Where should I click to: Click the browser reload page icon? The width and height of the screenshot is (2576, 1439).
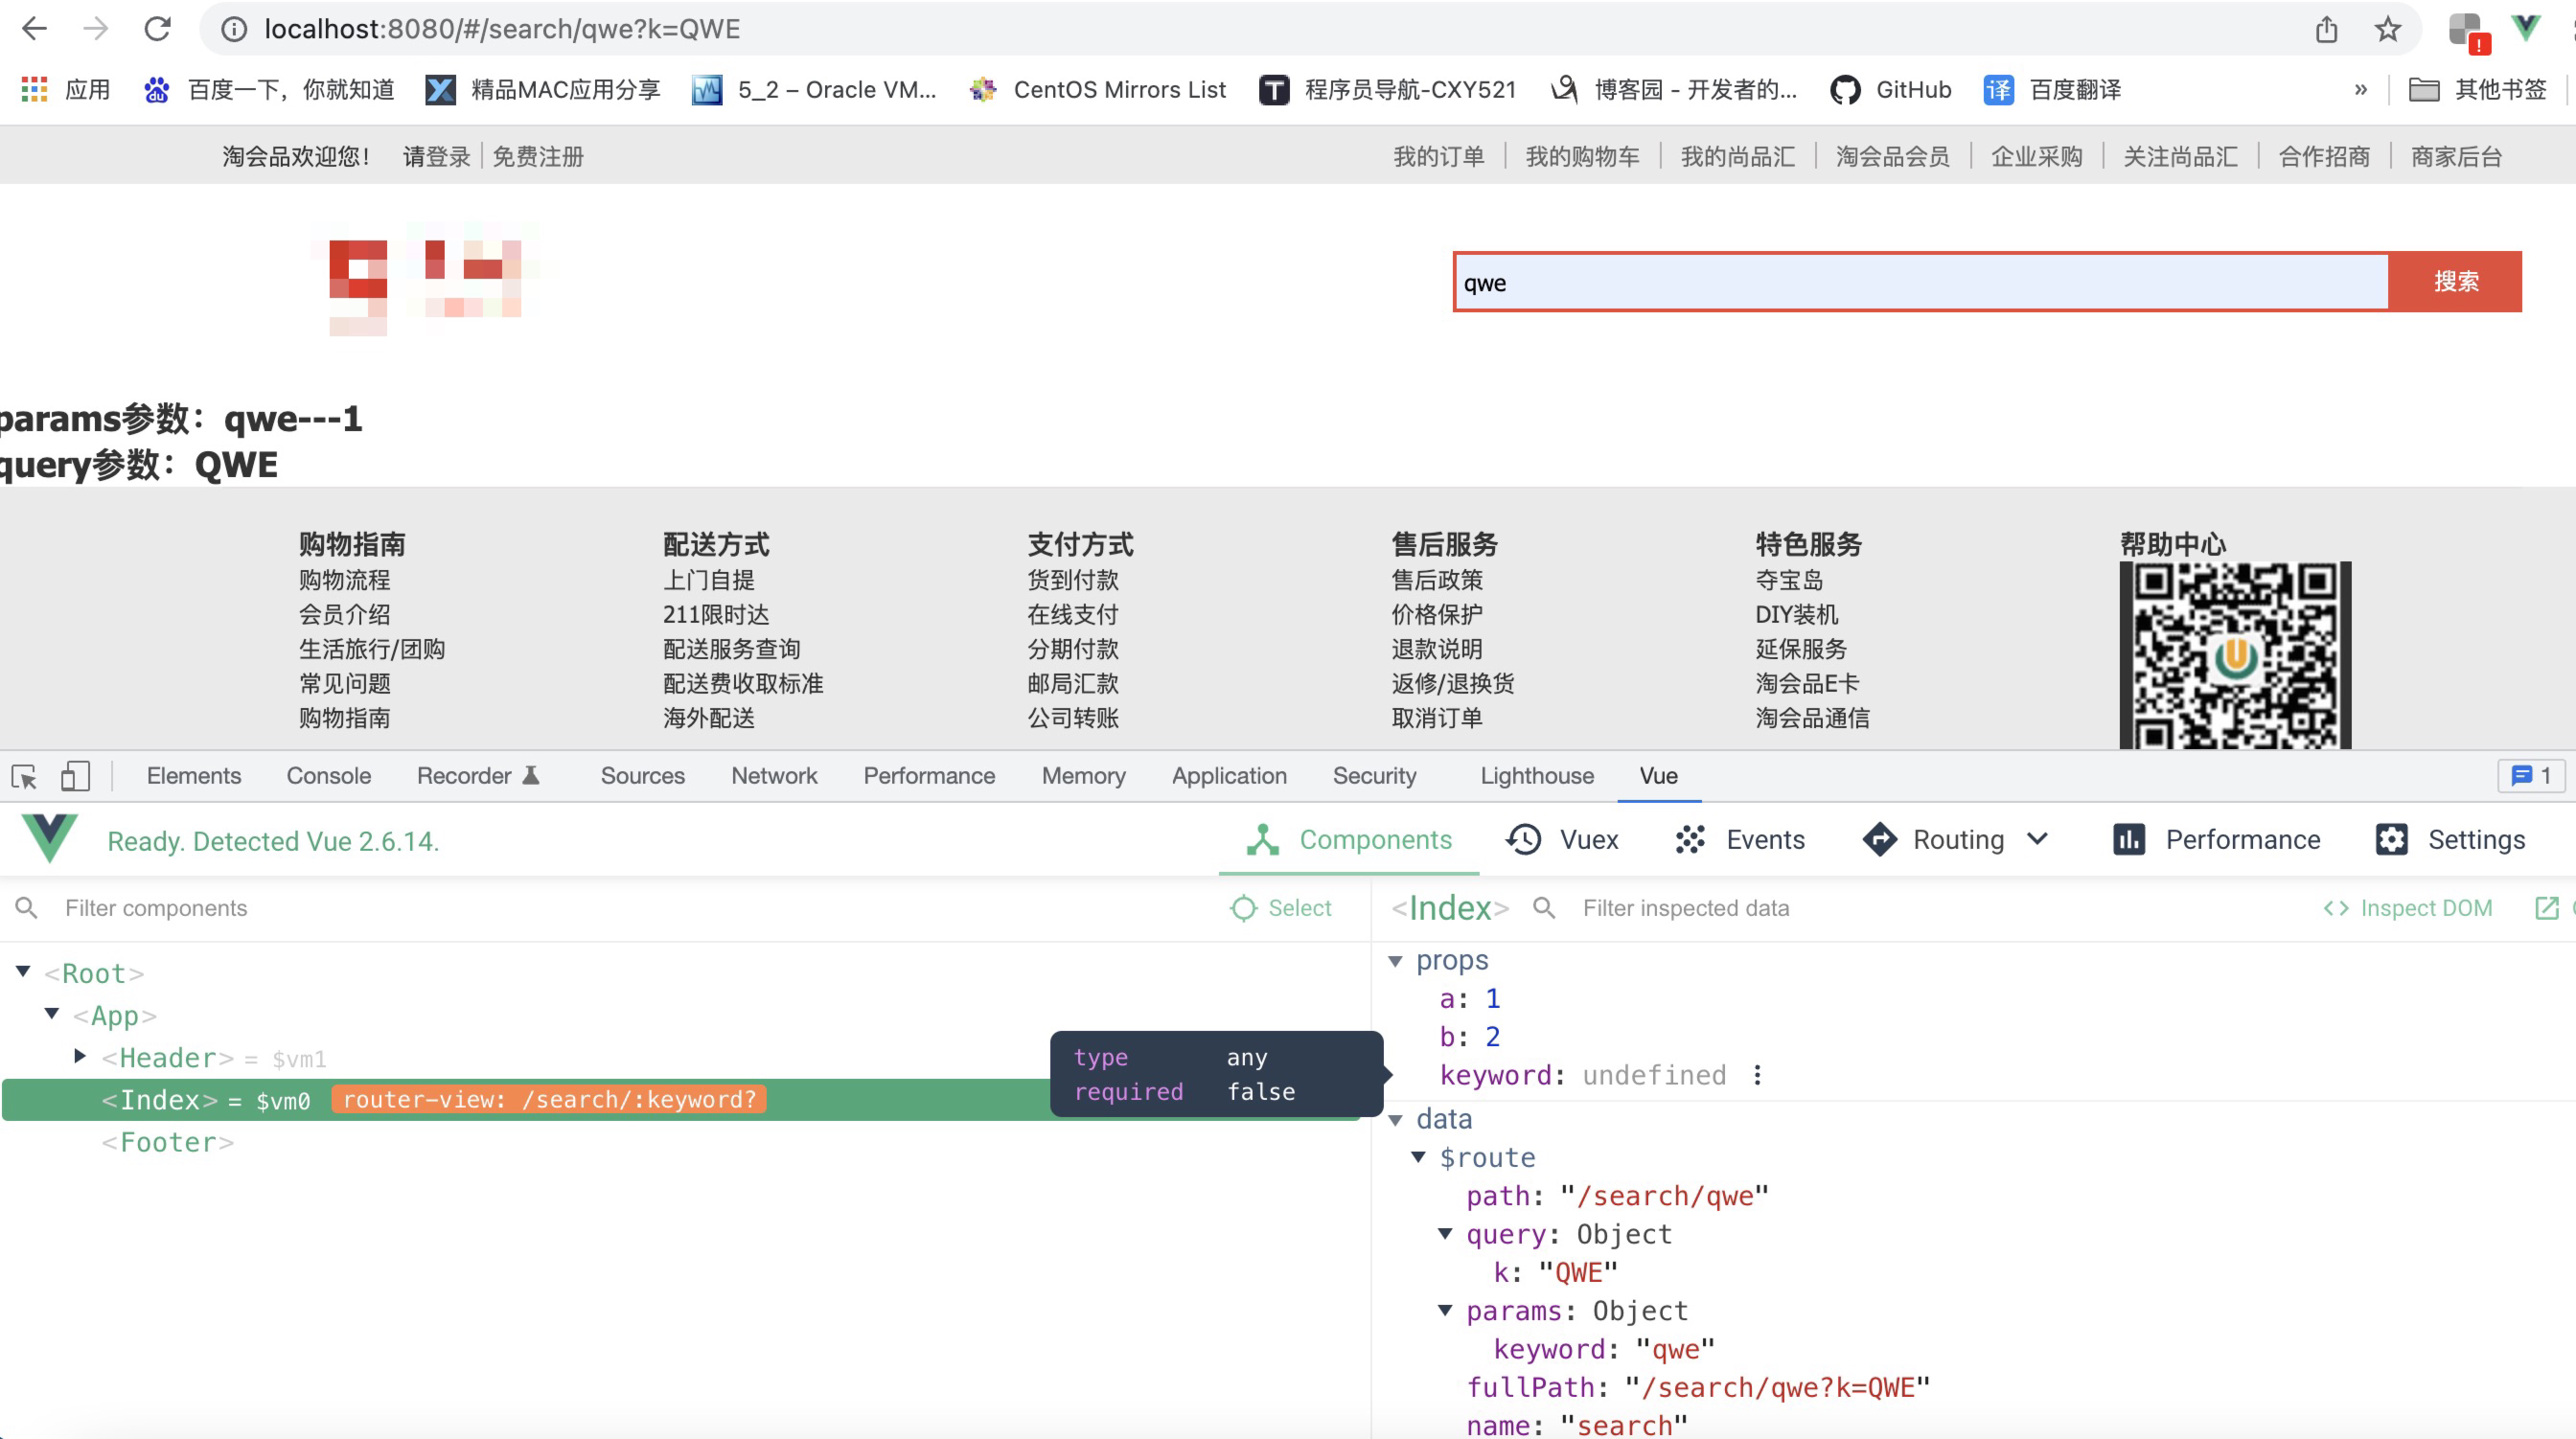157,29
